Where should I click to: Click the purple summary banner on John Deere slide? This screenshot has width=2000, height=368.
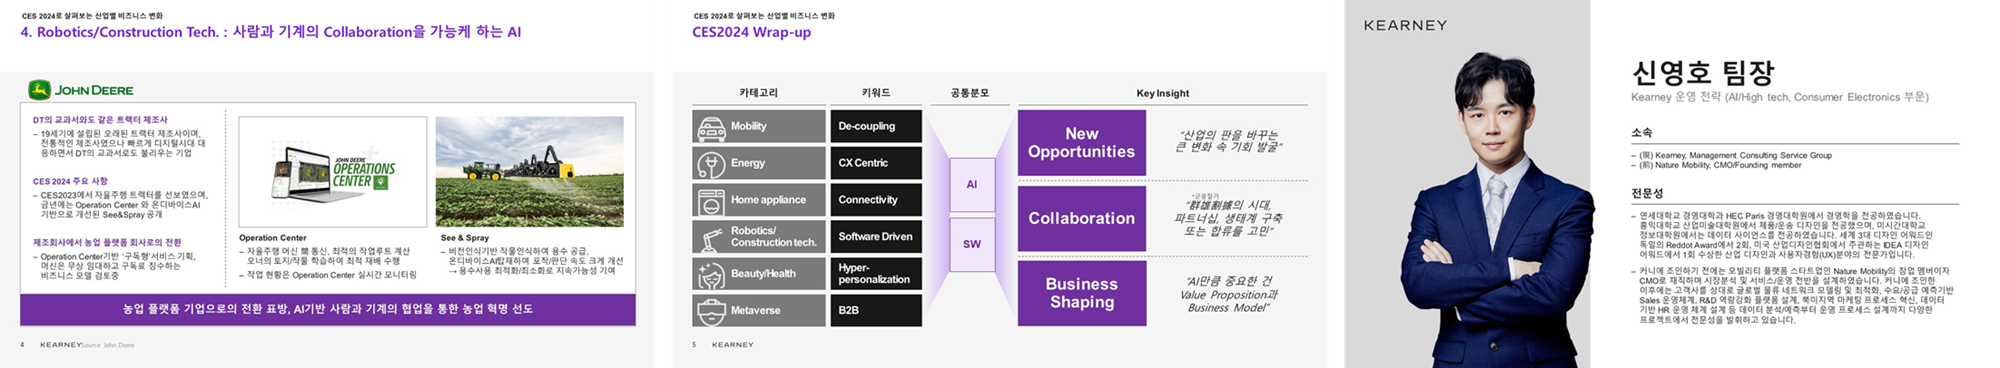point(328,309)
